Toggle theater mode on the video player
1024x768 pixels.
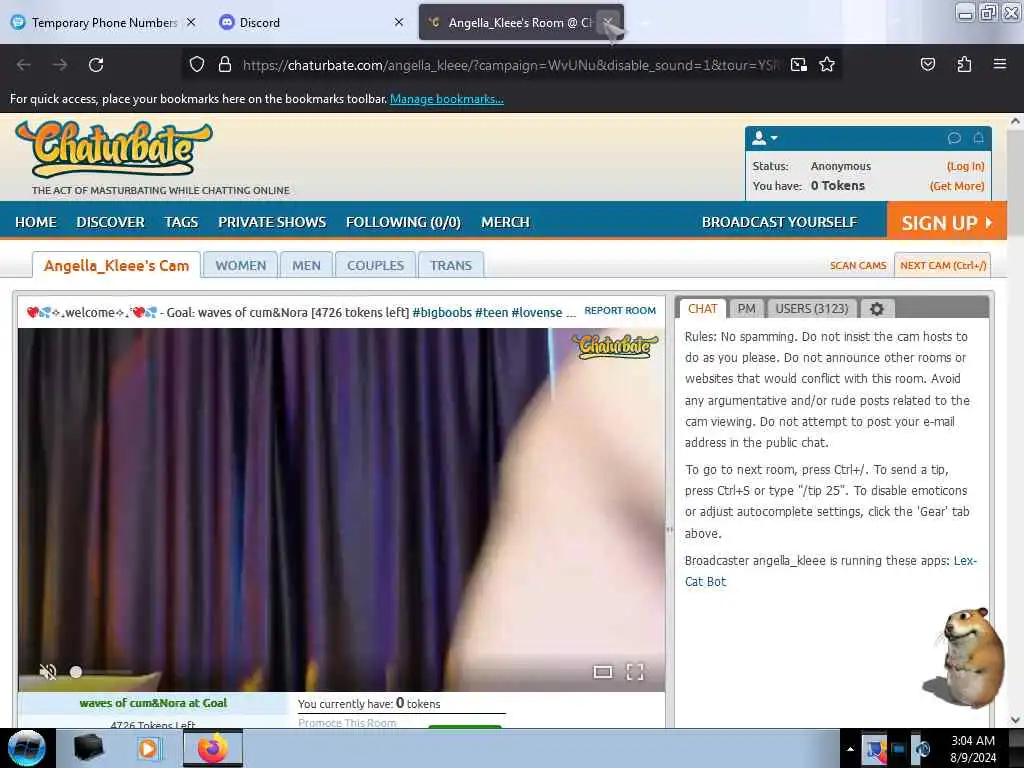point(603,672)
